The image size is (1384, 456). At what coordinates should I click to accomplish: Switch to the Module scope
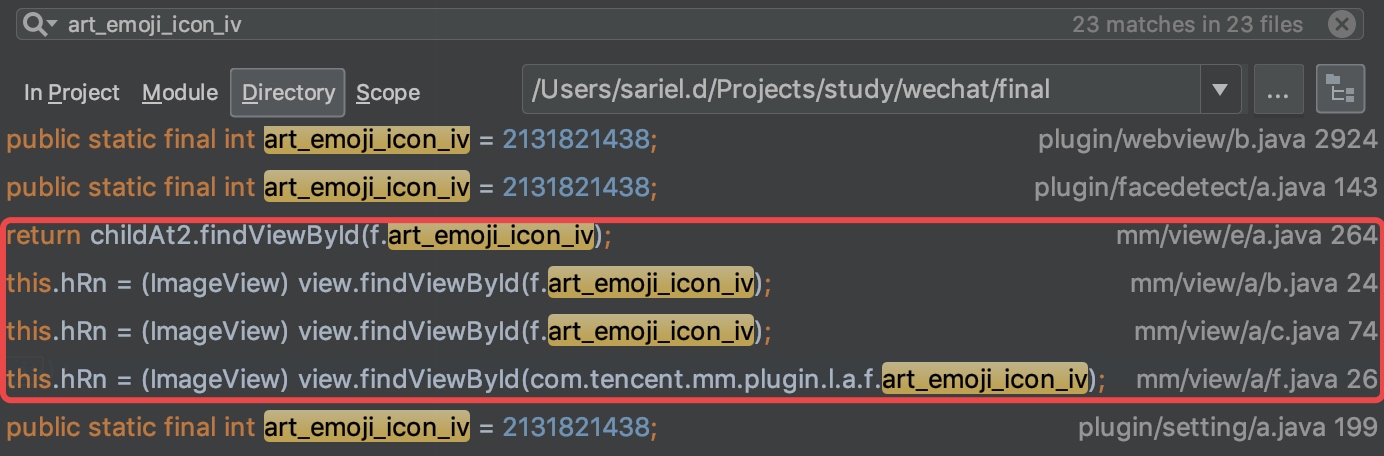tap(180, 93)
